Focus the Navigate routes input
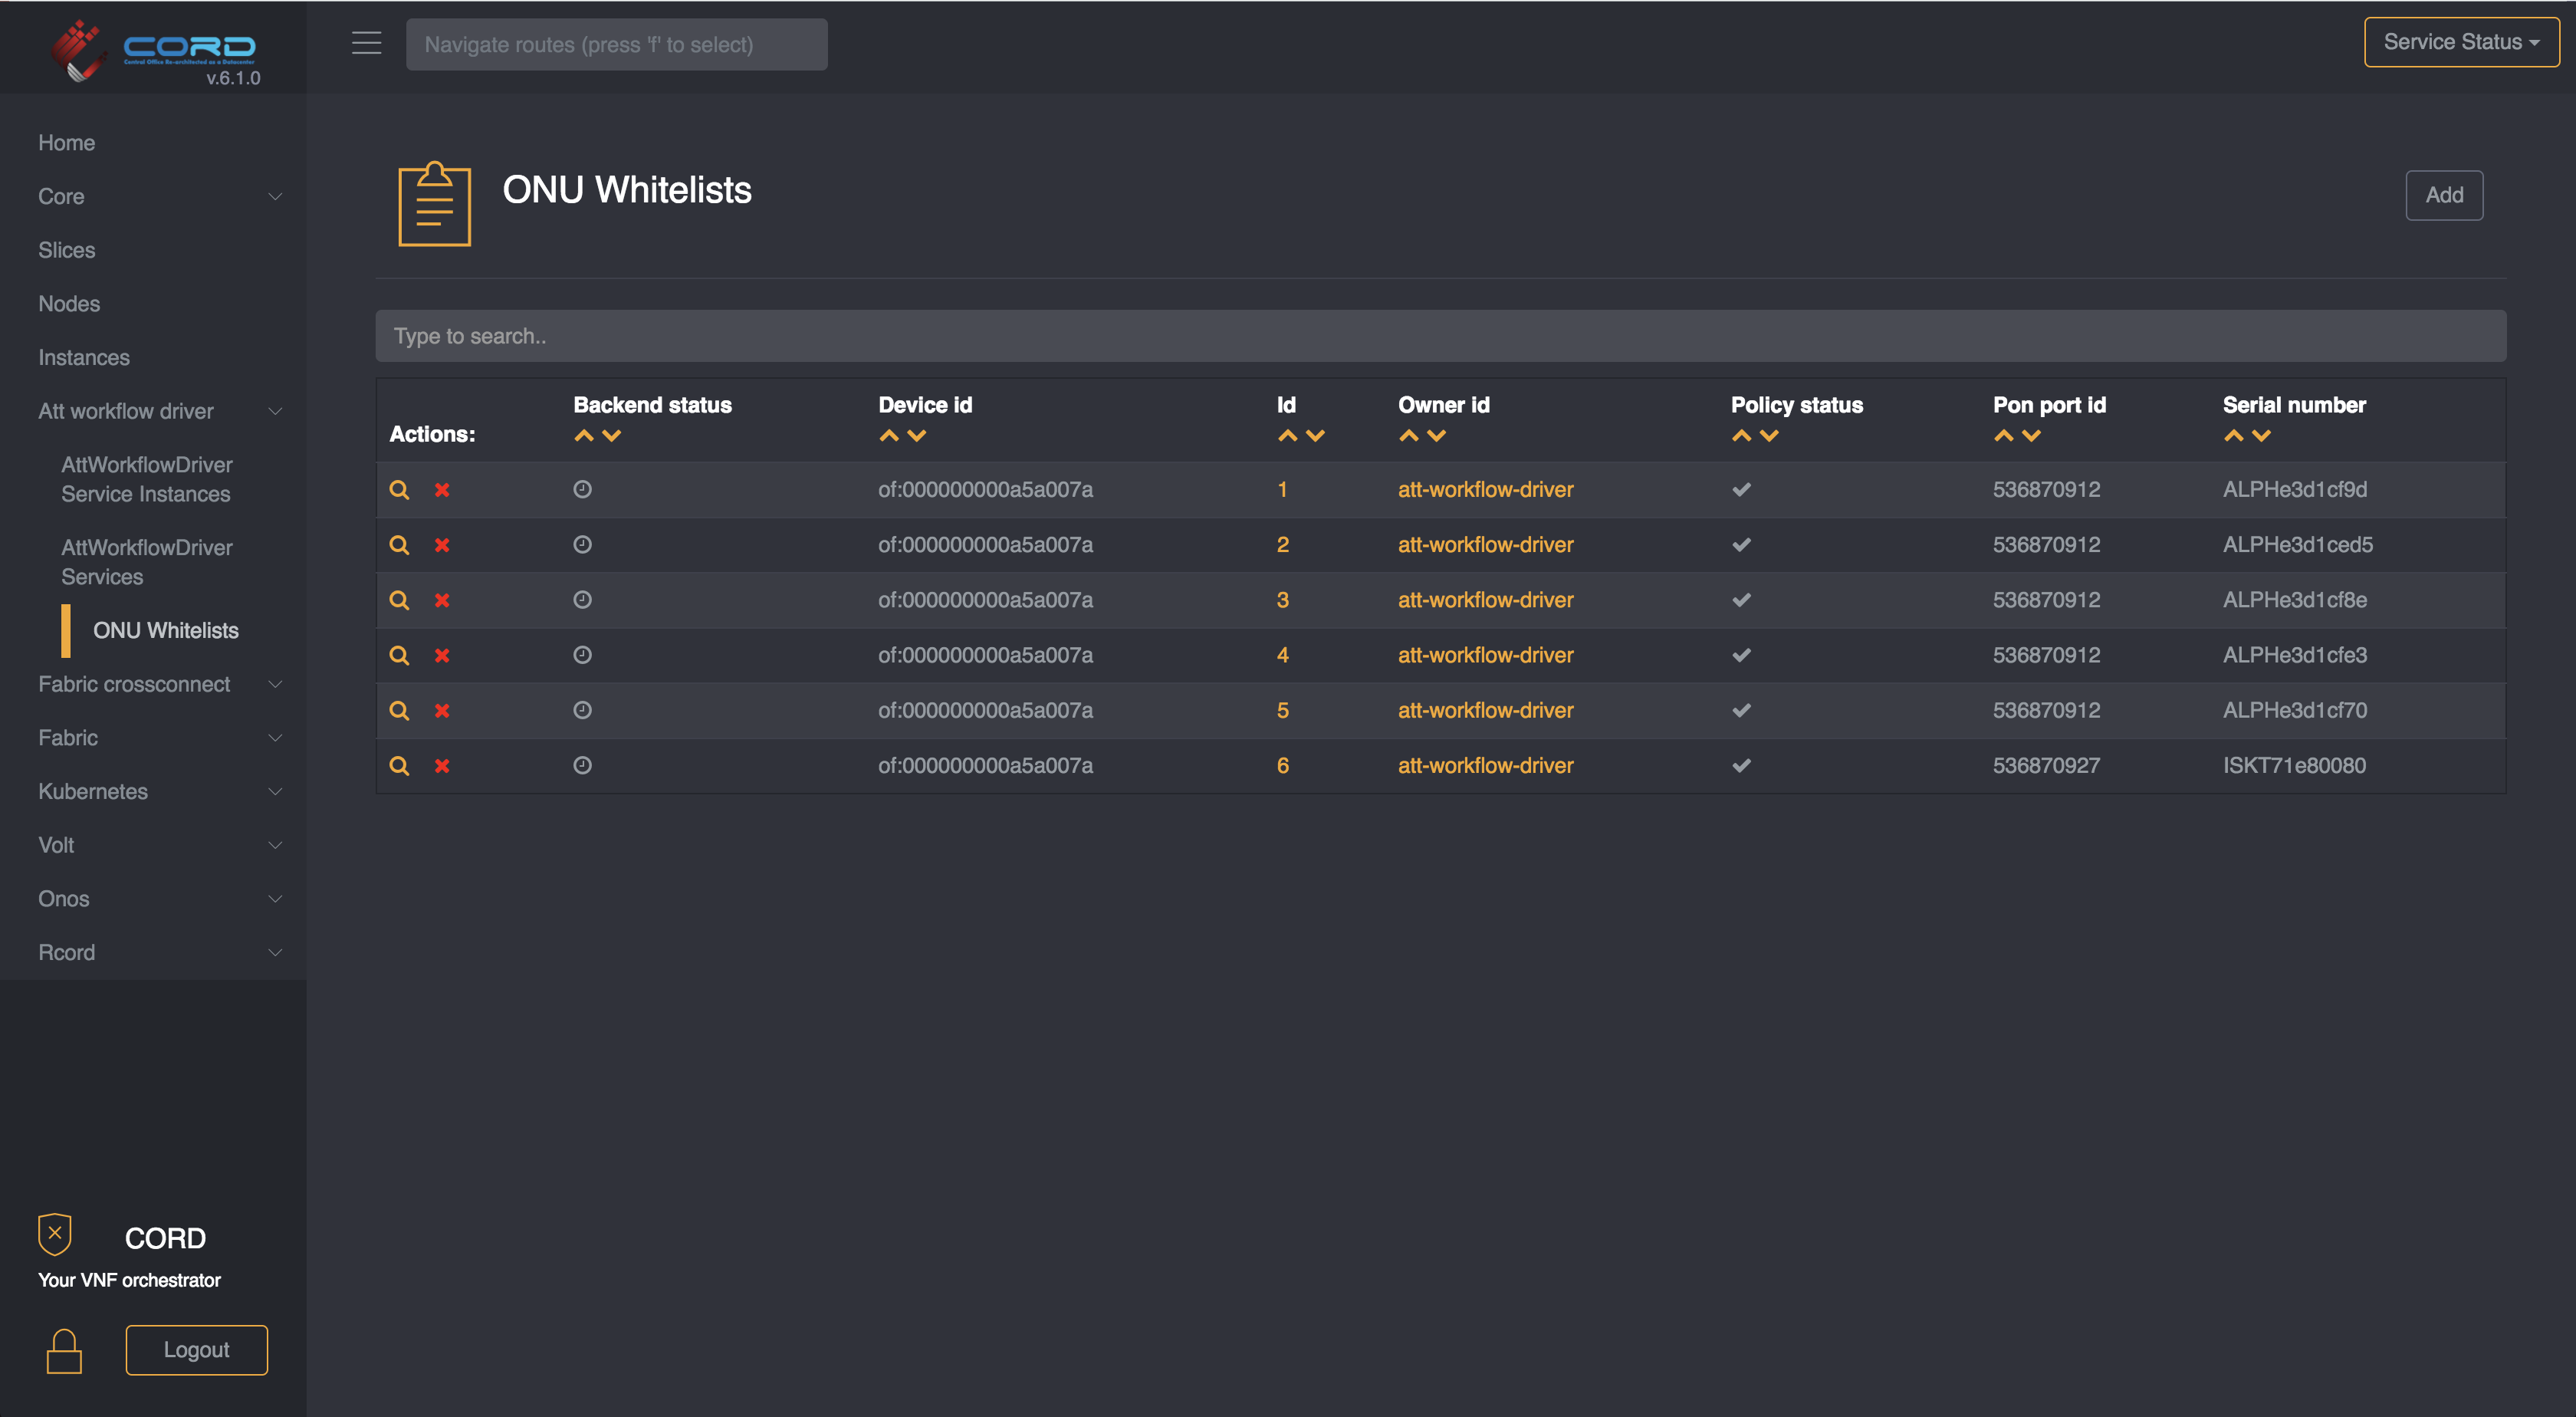2576x1417 pixels. (x=616, y=44)
